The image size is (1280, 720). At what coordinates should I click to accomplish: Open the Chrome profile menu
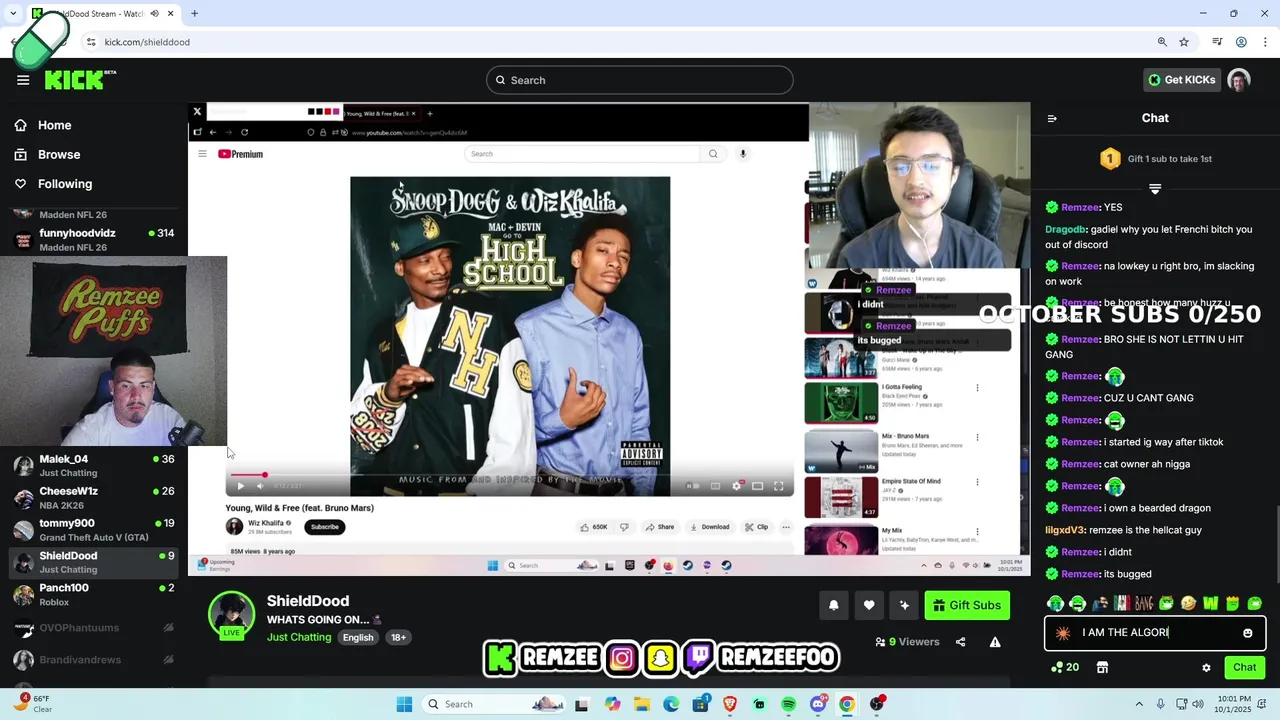click(1241, 42)
